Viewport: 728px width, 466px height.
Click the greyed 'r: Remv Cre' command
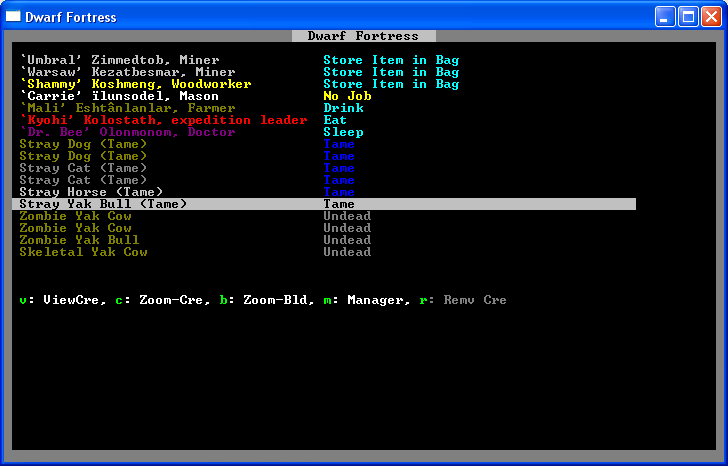tap(463, 300)
